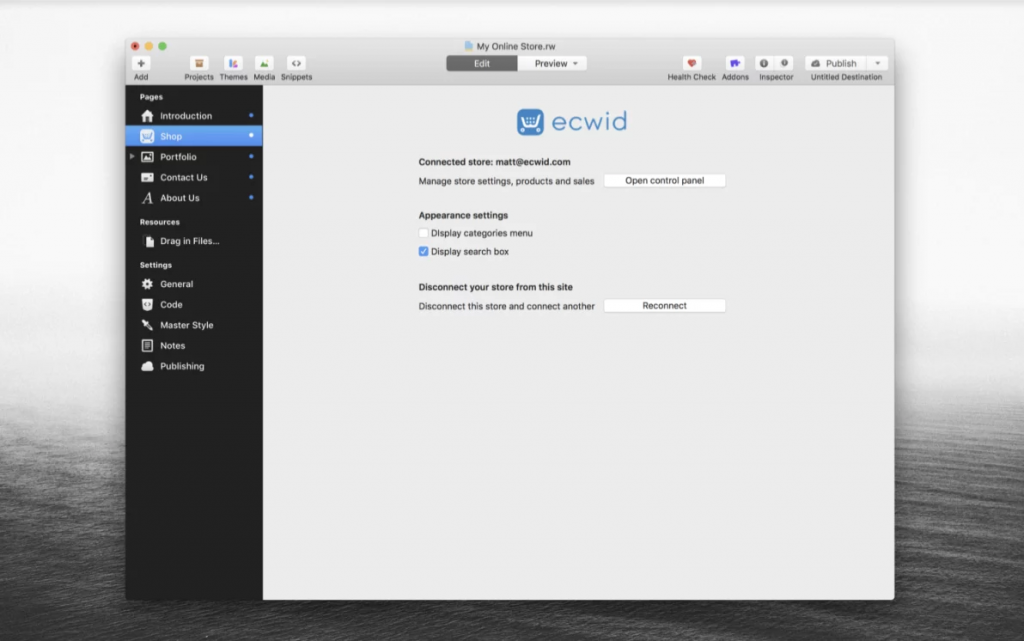
Task: Click Open control panel button
Action: click(x=664, y=180)
